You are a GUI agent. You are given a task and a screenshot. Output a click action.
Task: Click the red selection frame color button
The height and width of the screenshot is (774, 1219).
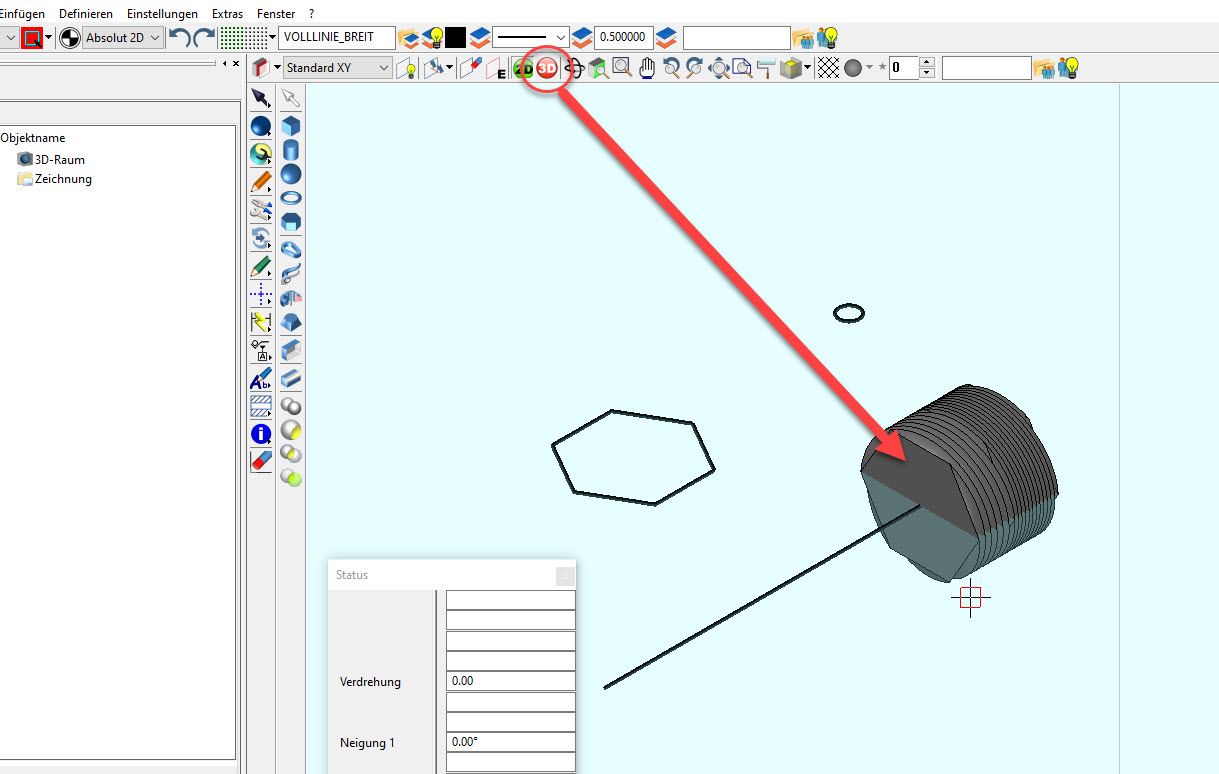(x=32, y=38)
